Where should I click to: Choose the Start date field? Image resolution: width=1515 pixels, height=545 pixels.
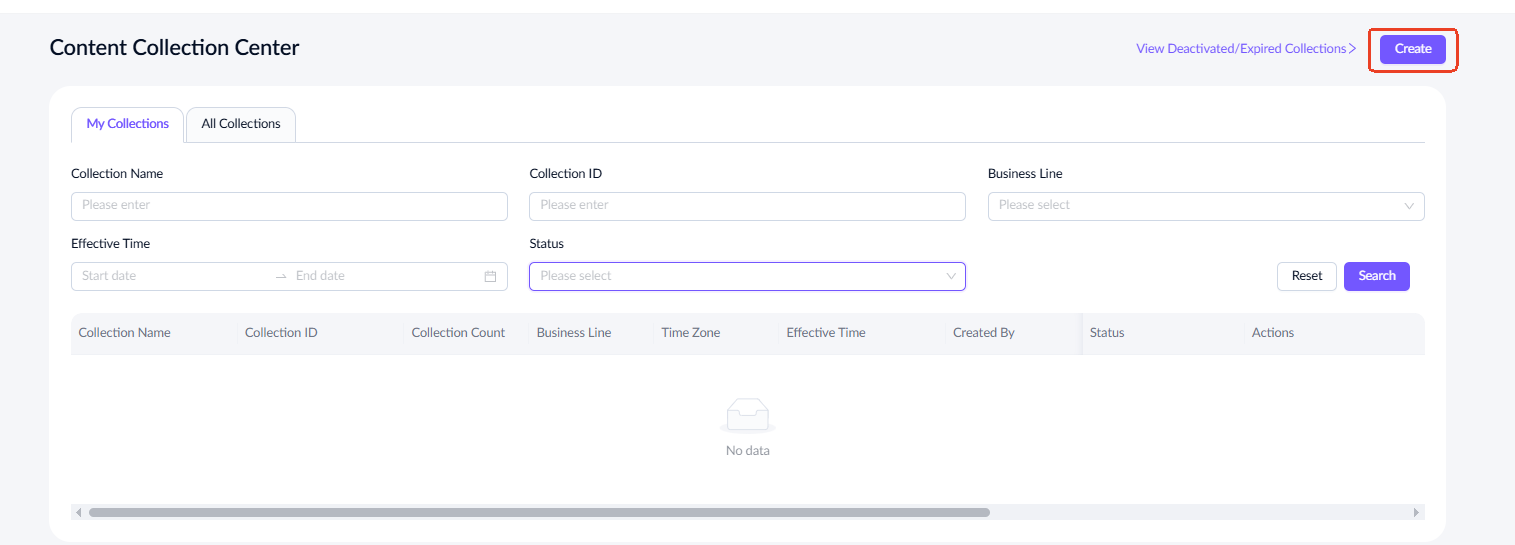click(170, 276)
